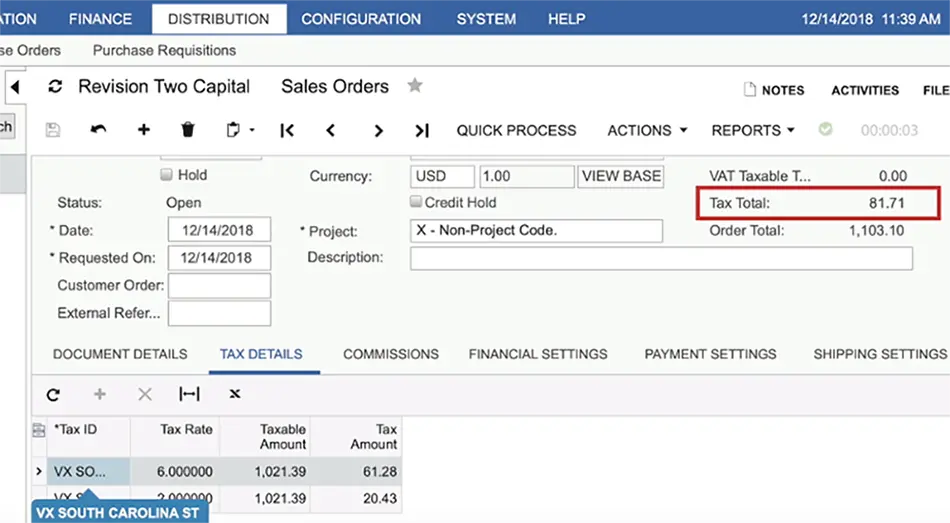Sort by the Tax Rate column header
950x523 pixels.
(174, 436)
